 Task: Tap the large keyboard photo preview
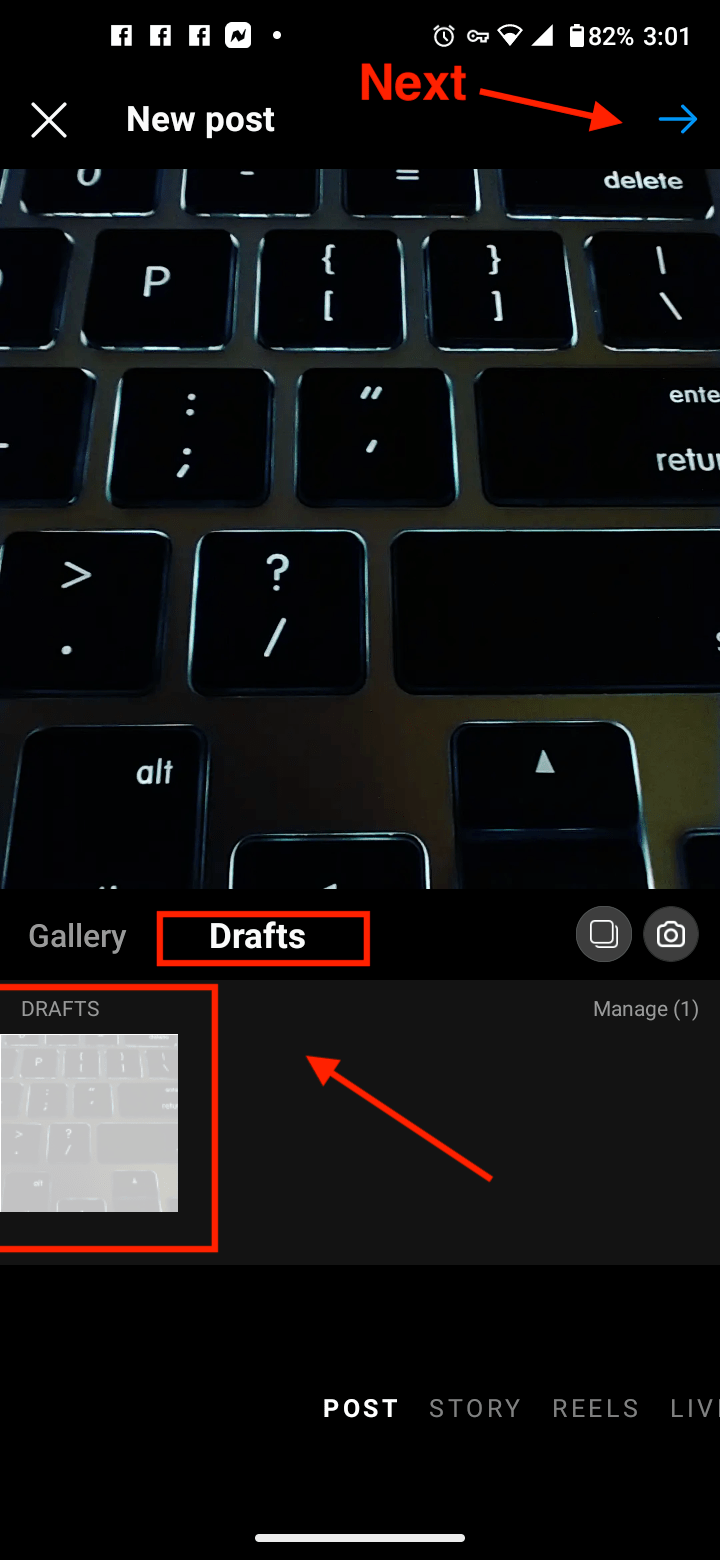pyautogui.click(x=360, y=528)
